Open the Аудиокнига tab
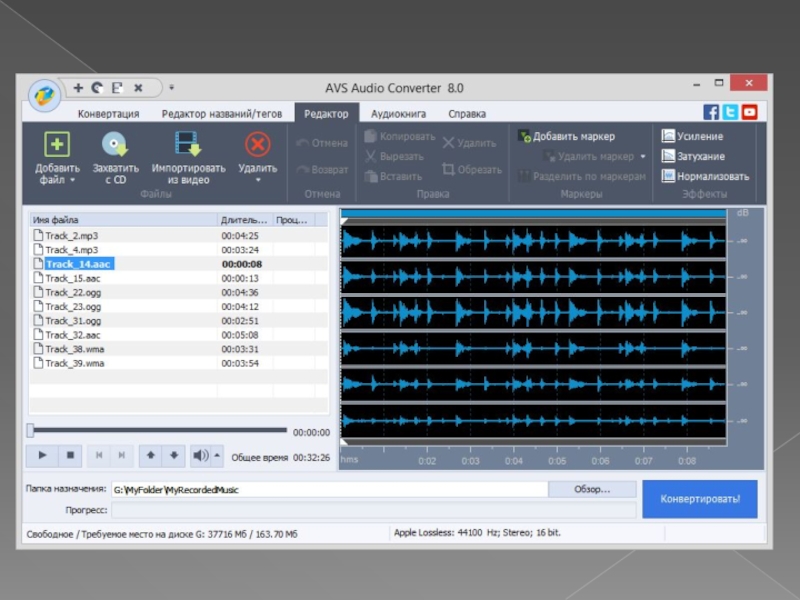The width and height of the screenshot is (800, 600). pyautogui.click(x=398, y=114)
